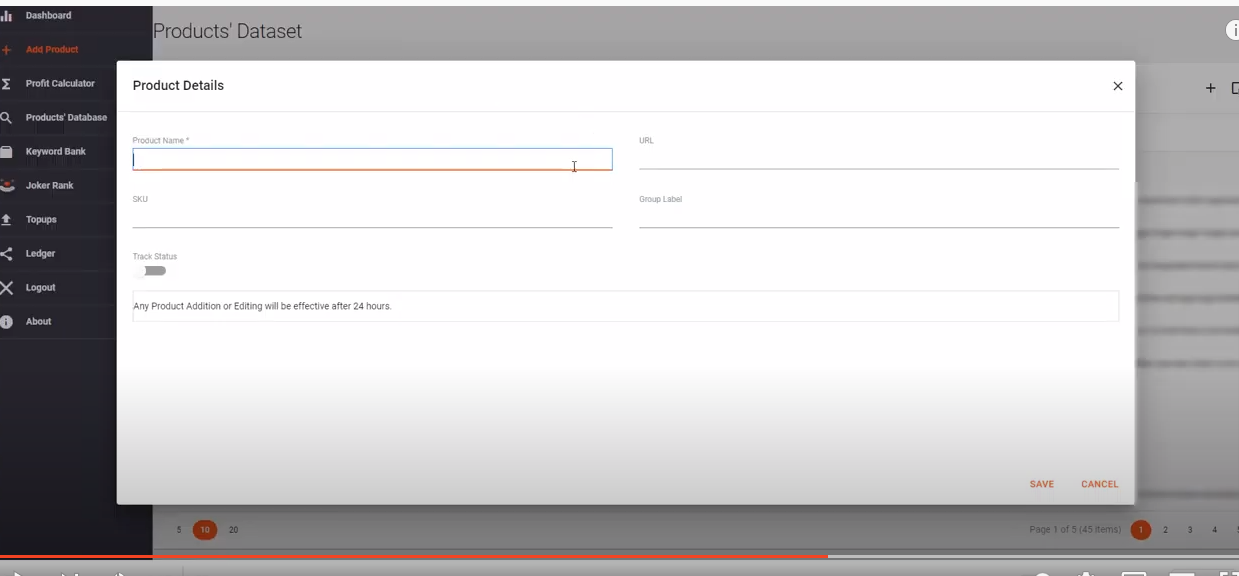Click the Topups upload icon

click(x=6, y=220)
